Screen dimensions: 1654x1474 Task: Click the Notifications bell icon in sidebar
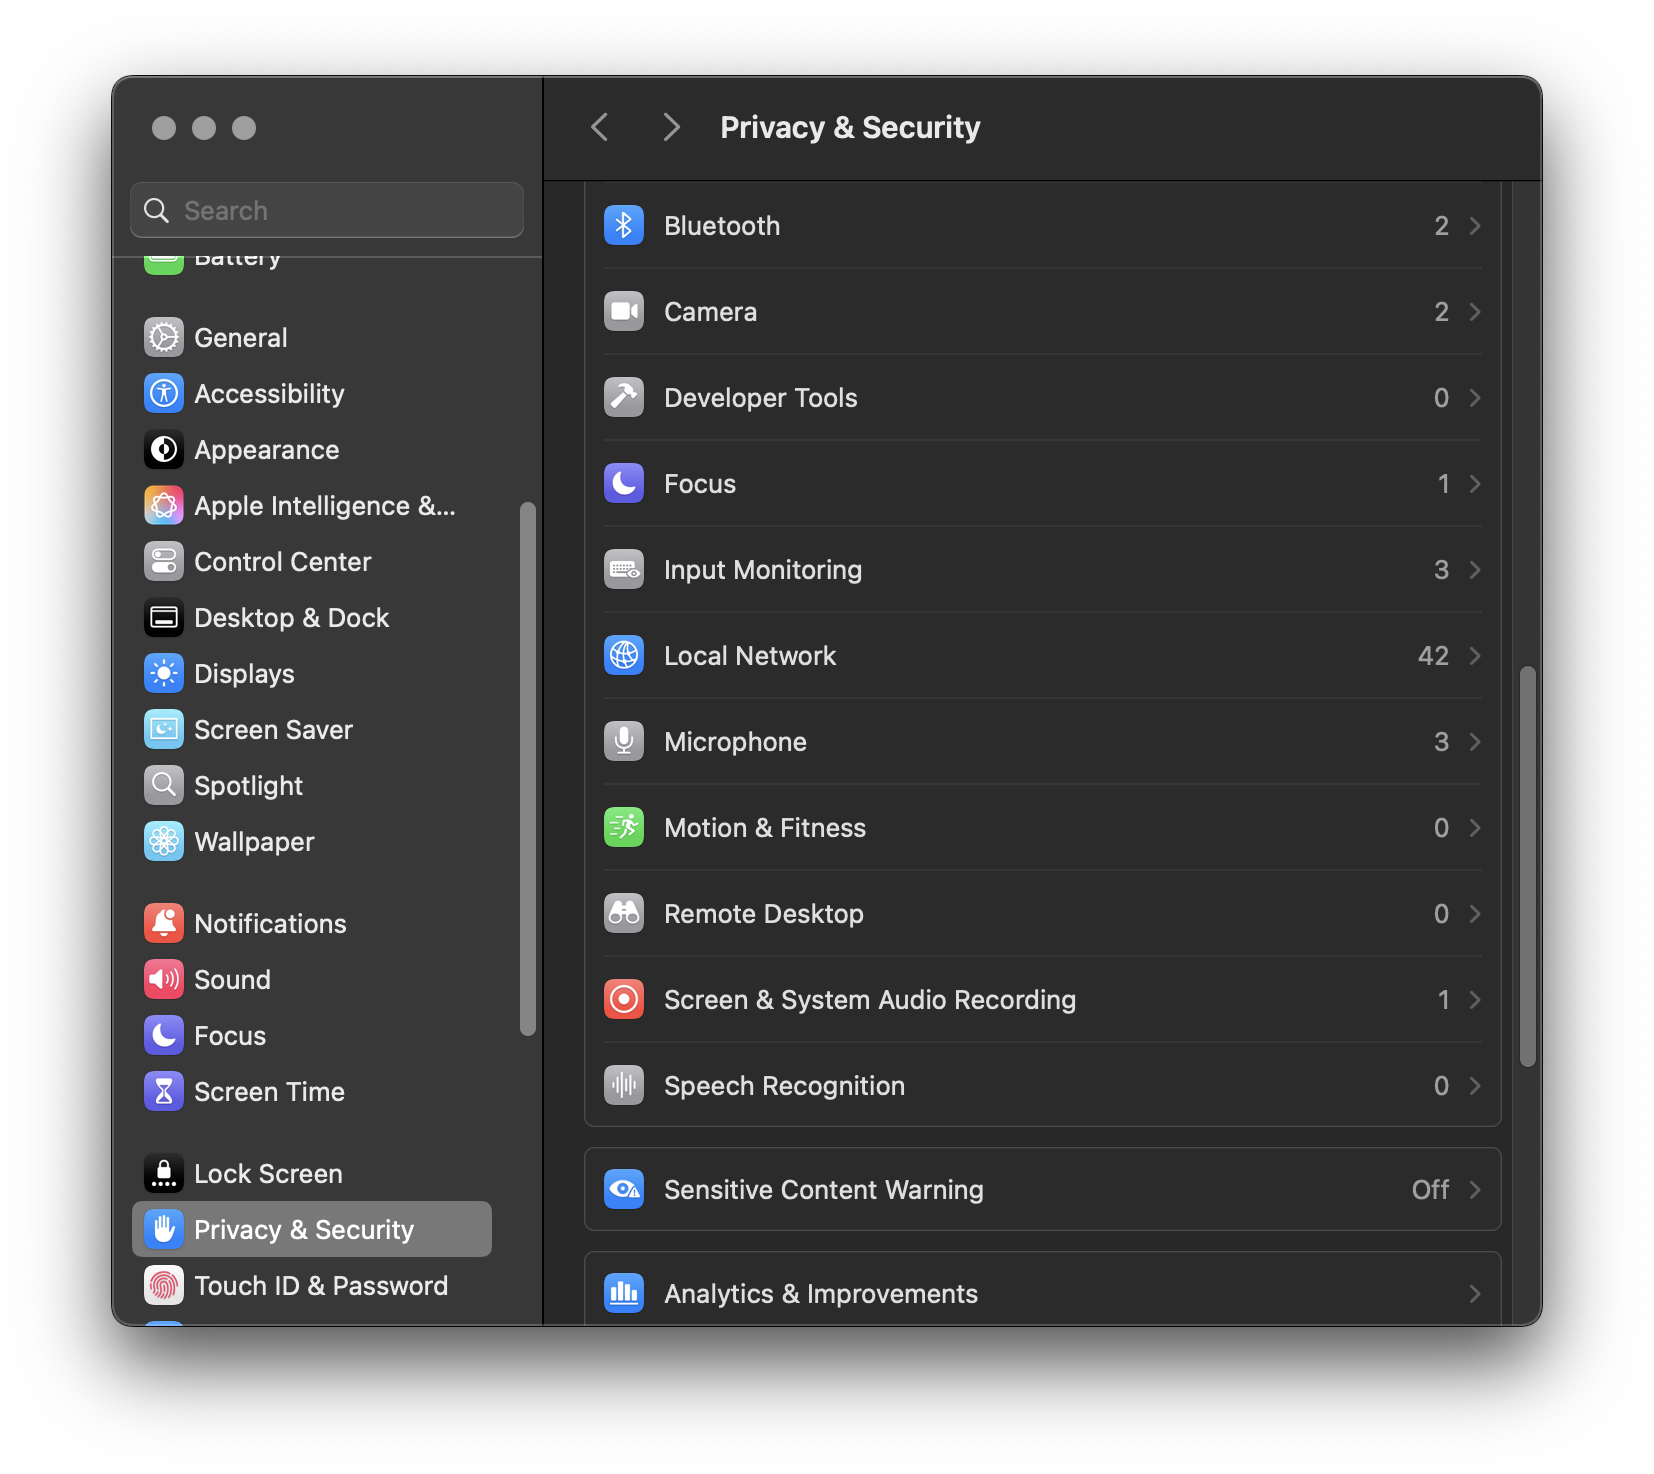pyautogui.click(x=164, y=924)
